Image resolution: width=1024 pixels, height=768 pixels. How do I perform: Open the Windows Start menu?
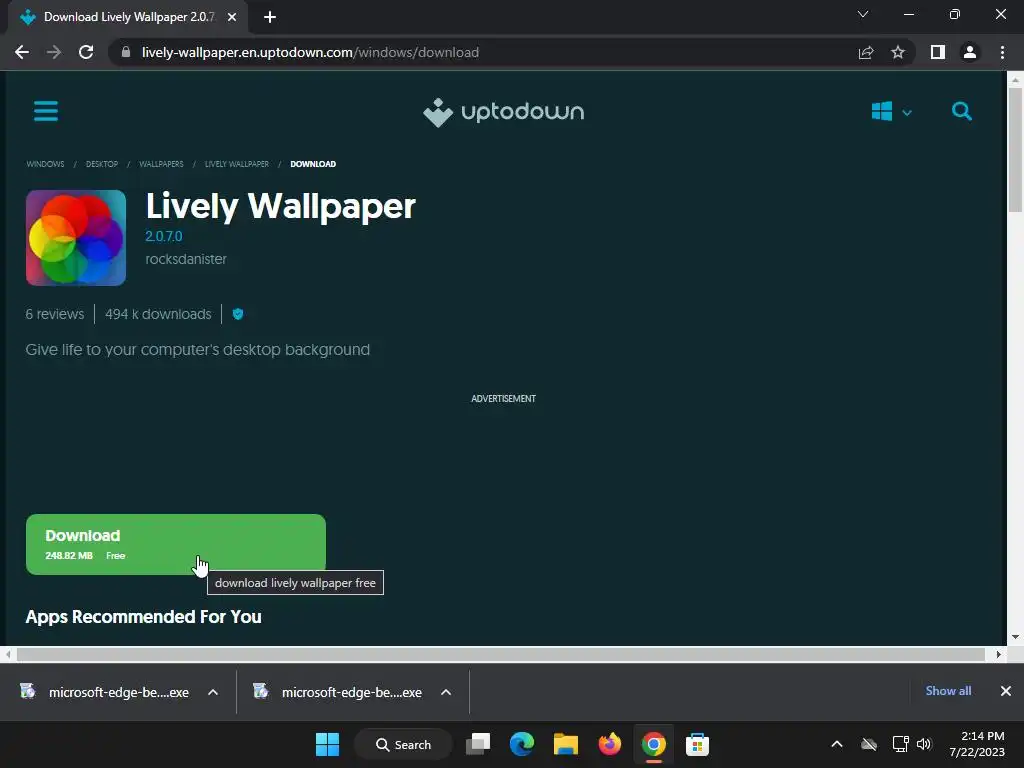(x=327, y=744)
